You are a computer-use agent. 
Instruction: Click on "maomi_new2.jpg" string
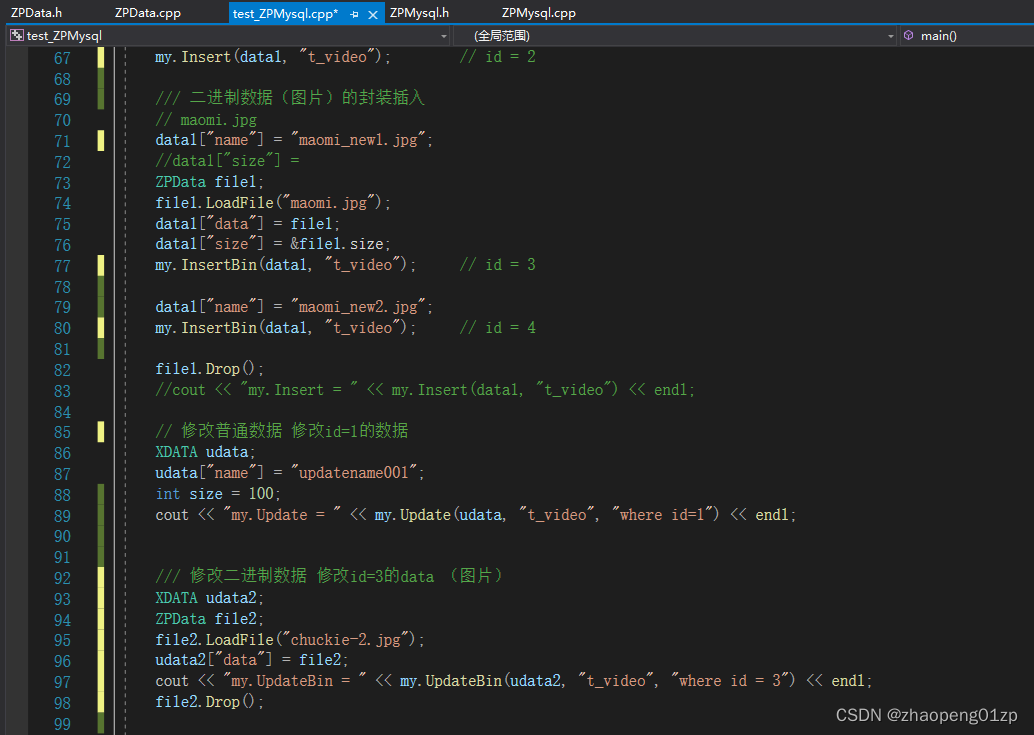pos(359,307)
